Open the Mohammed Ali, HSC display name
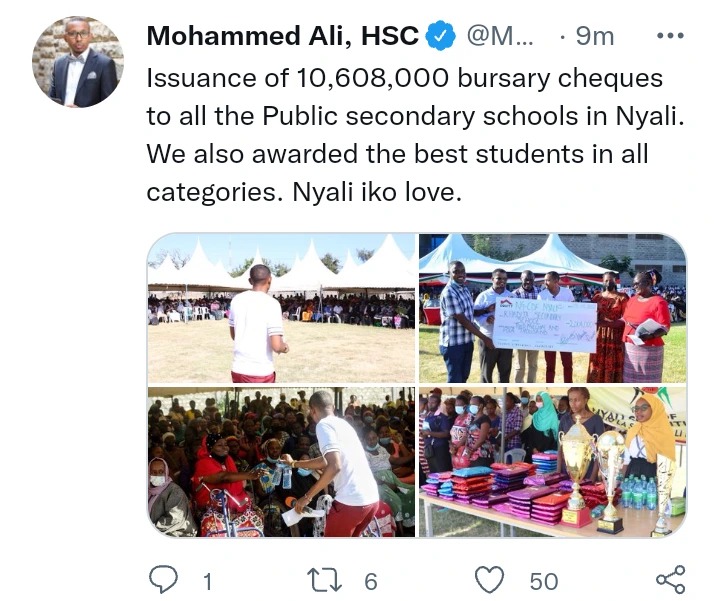This screenshot has height=601, width=720. [x=283, y=36]
